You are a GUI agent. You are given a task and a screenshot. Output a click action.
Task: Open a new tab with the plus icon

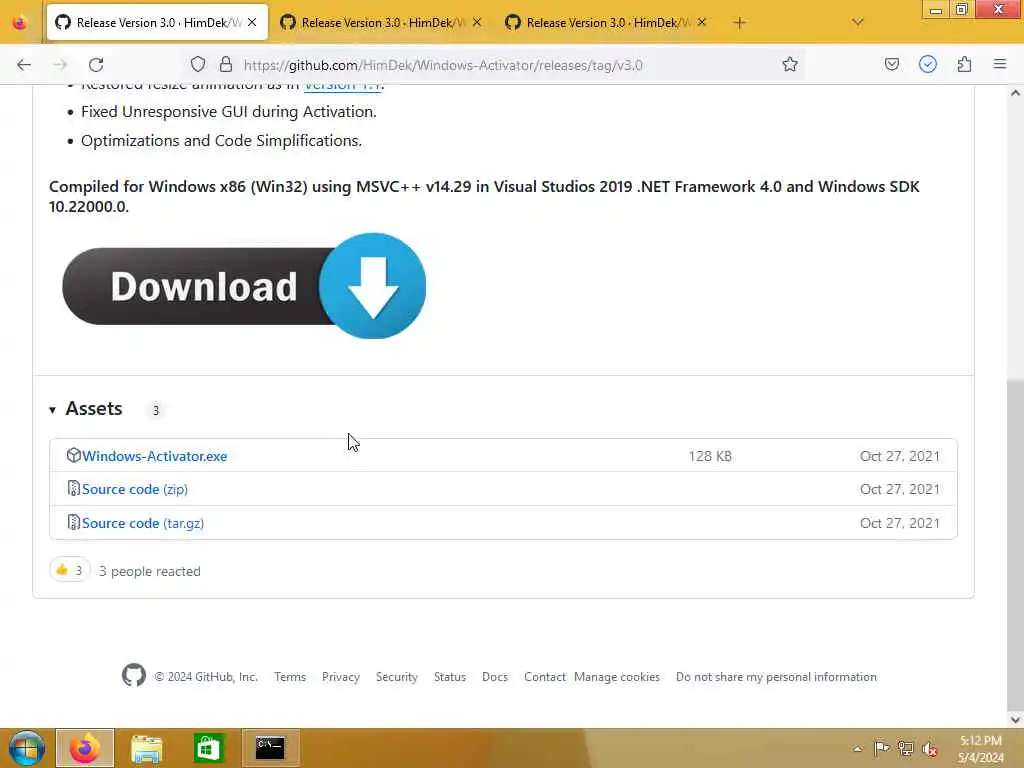tap(739, 23)
